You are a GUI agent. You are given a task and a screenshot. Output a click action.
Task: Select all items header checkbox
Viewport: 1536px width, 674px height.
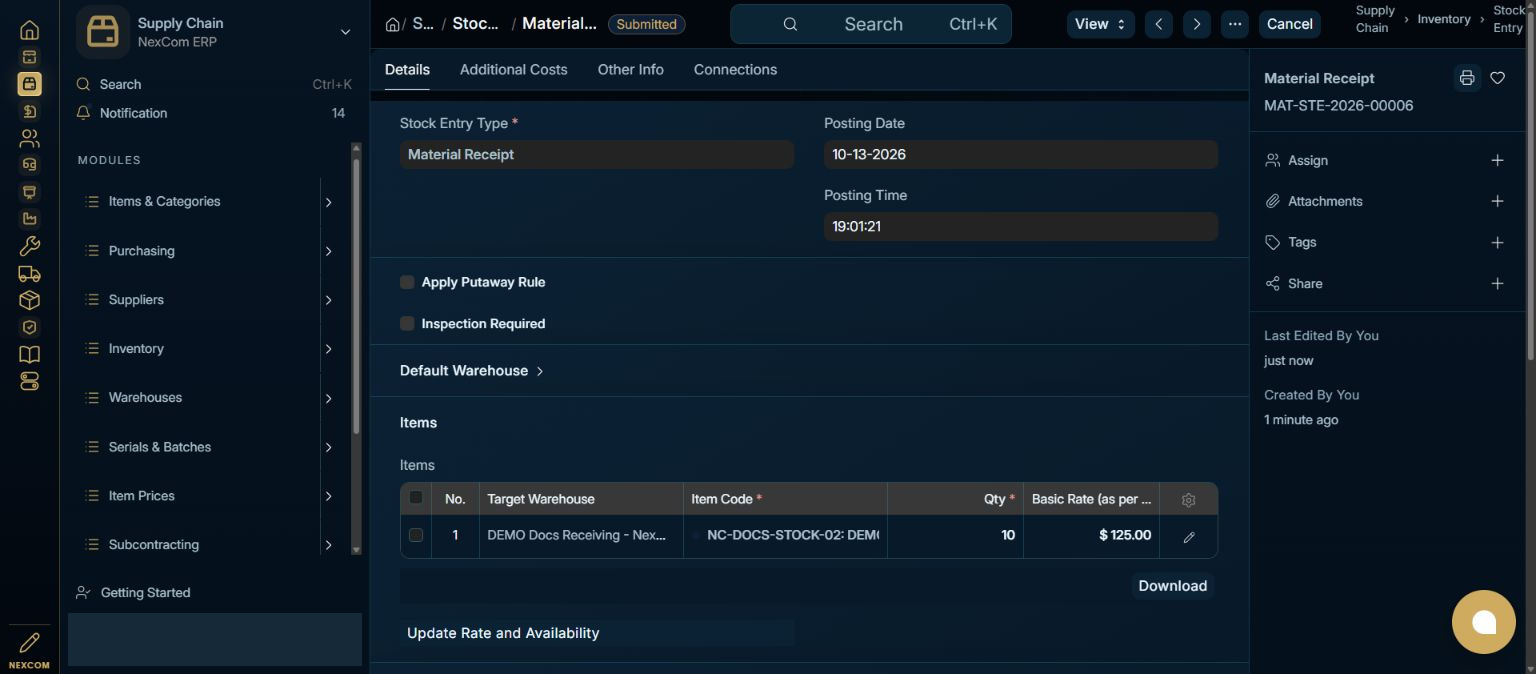[x=416, y=498]
